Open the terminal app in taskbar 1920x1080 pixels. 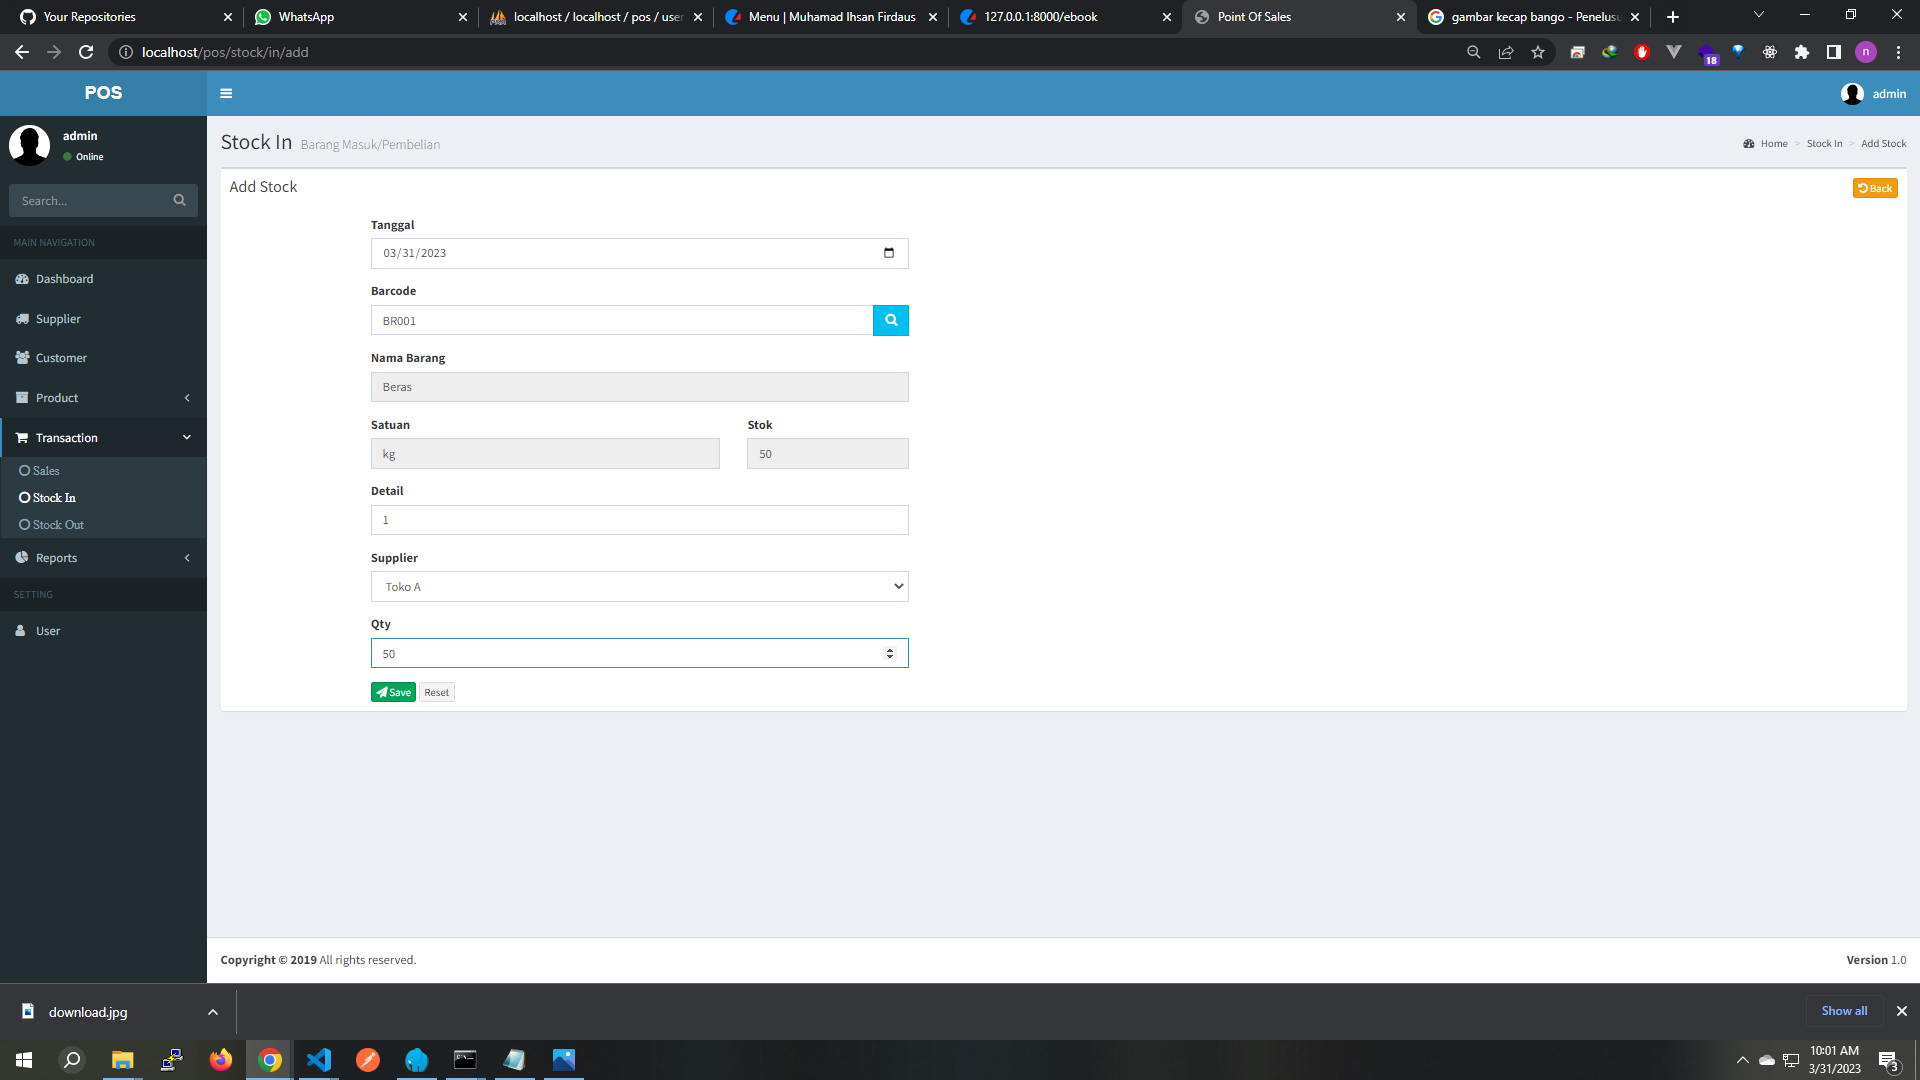(x=466, y=1060)
